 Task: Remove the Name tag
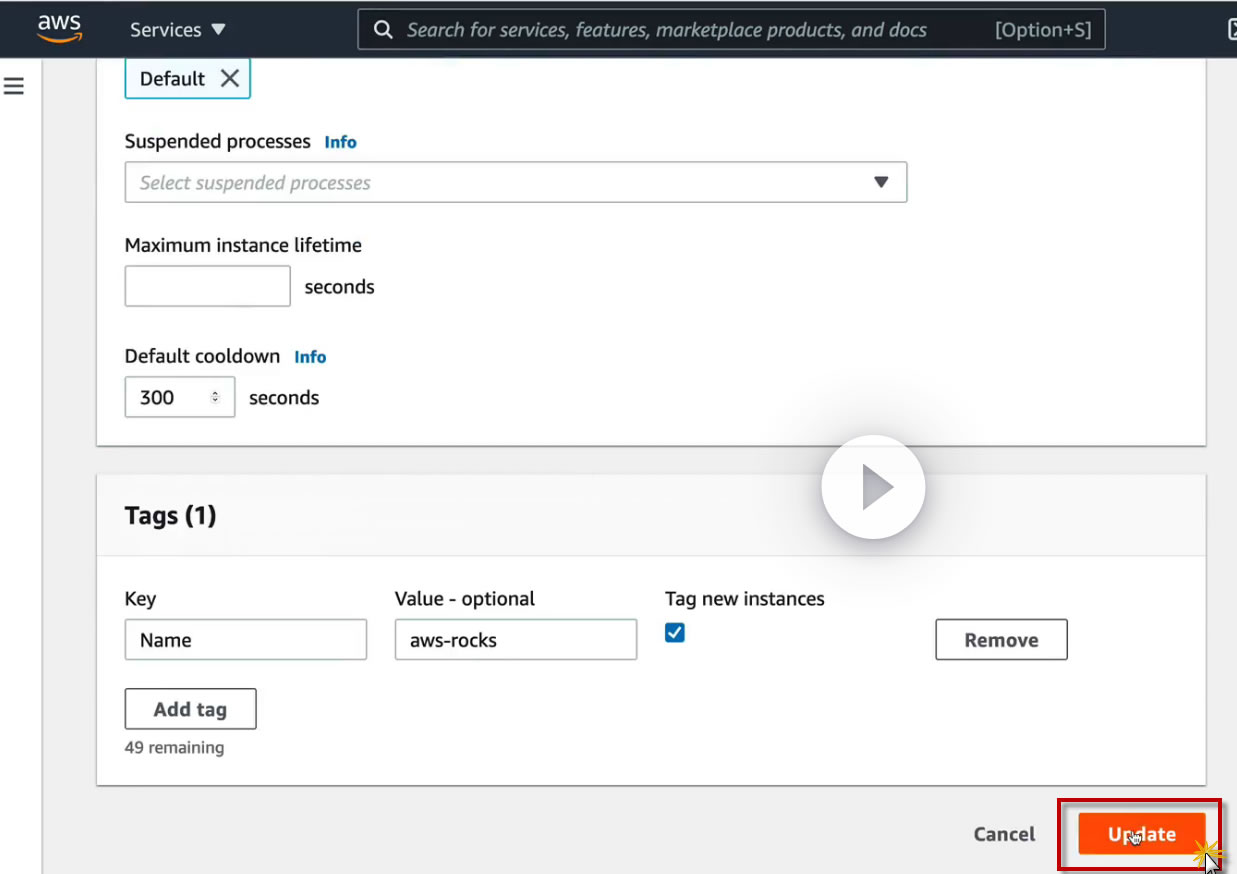[1001, 640]
